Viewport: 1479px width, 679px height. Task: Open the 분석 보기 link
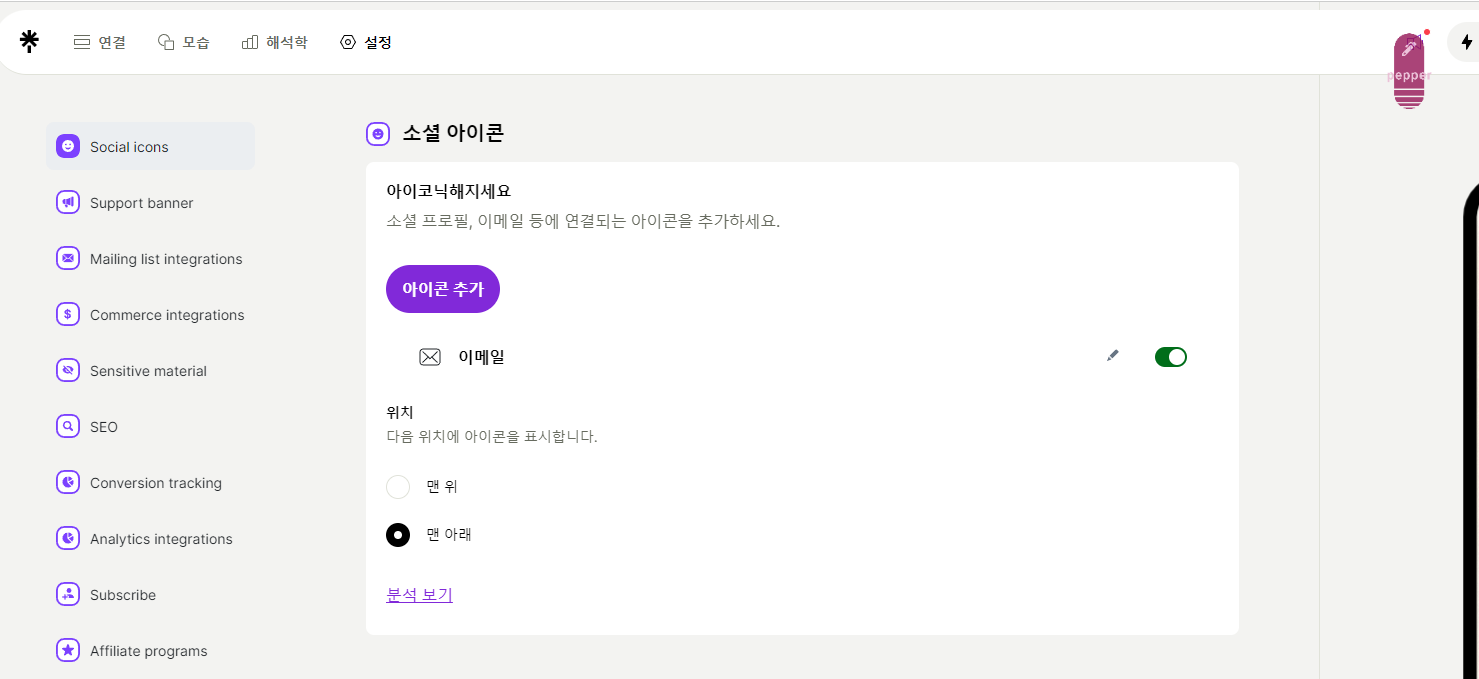(x=419, y=594)
